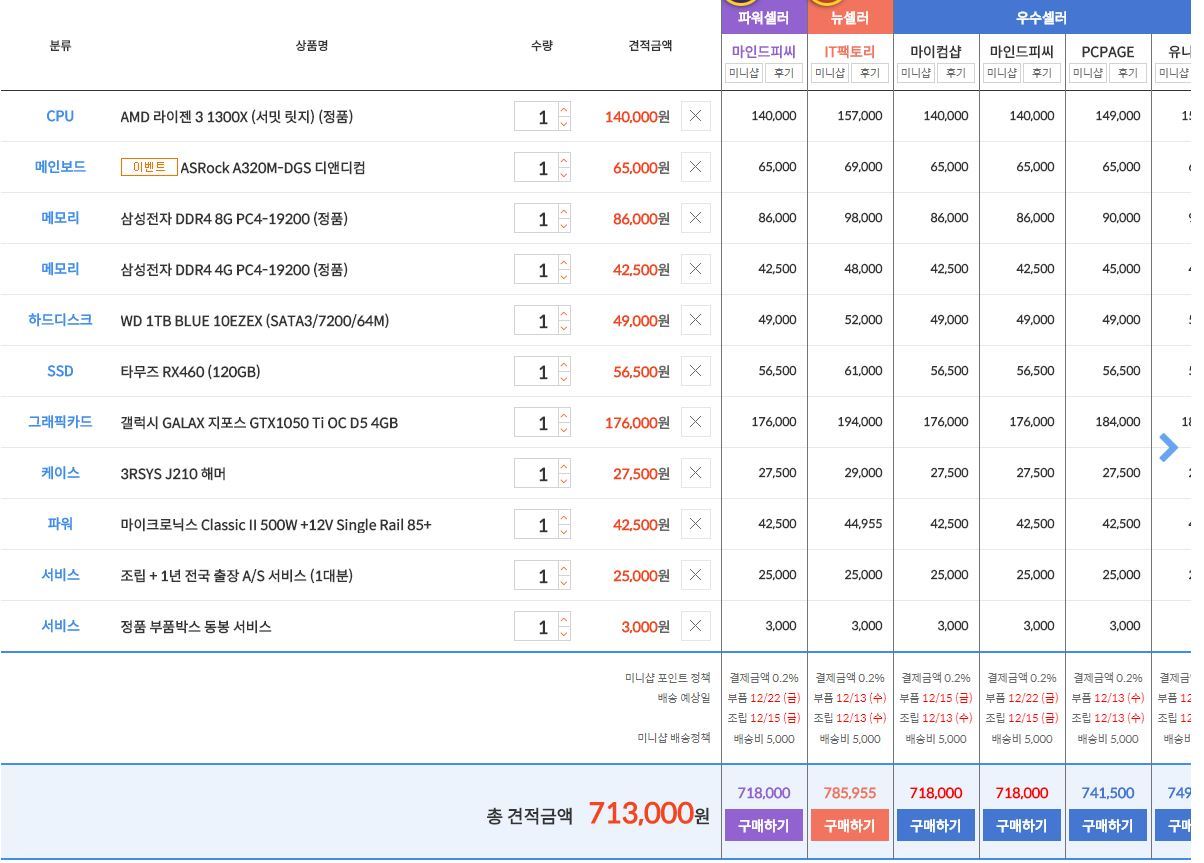Viewport: 1204px width, 863px height.
Task: Click the quantity field for 조립 + 1년 A/S 서비스
Action: click(536, 576)
